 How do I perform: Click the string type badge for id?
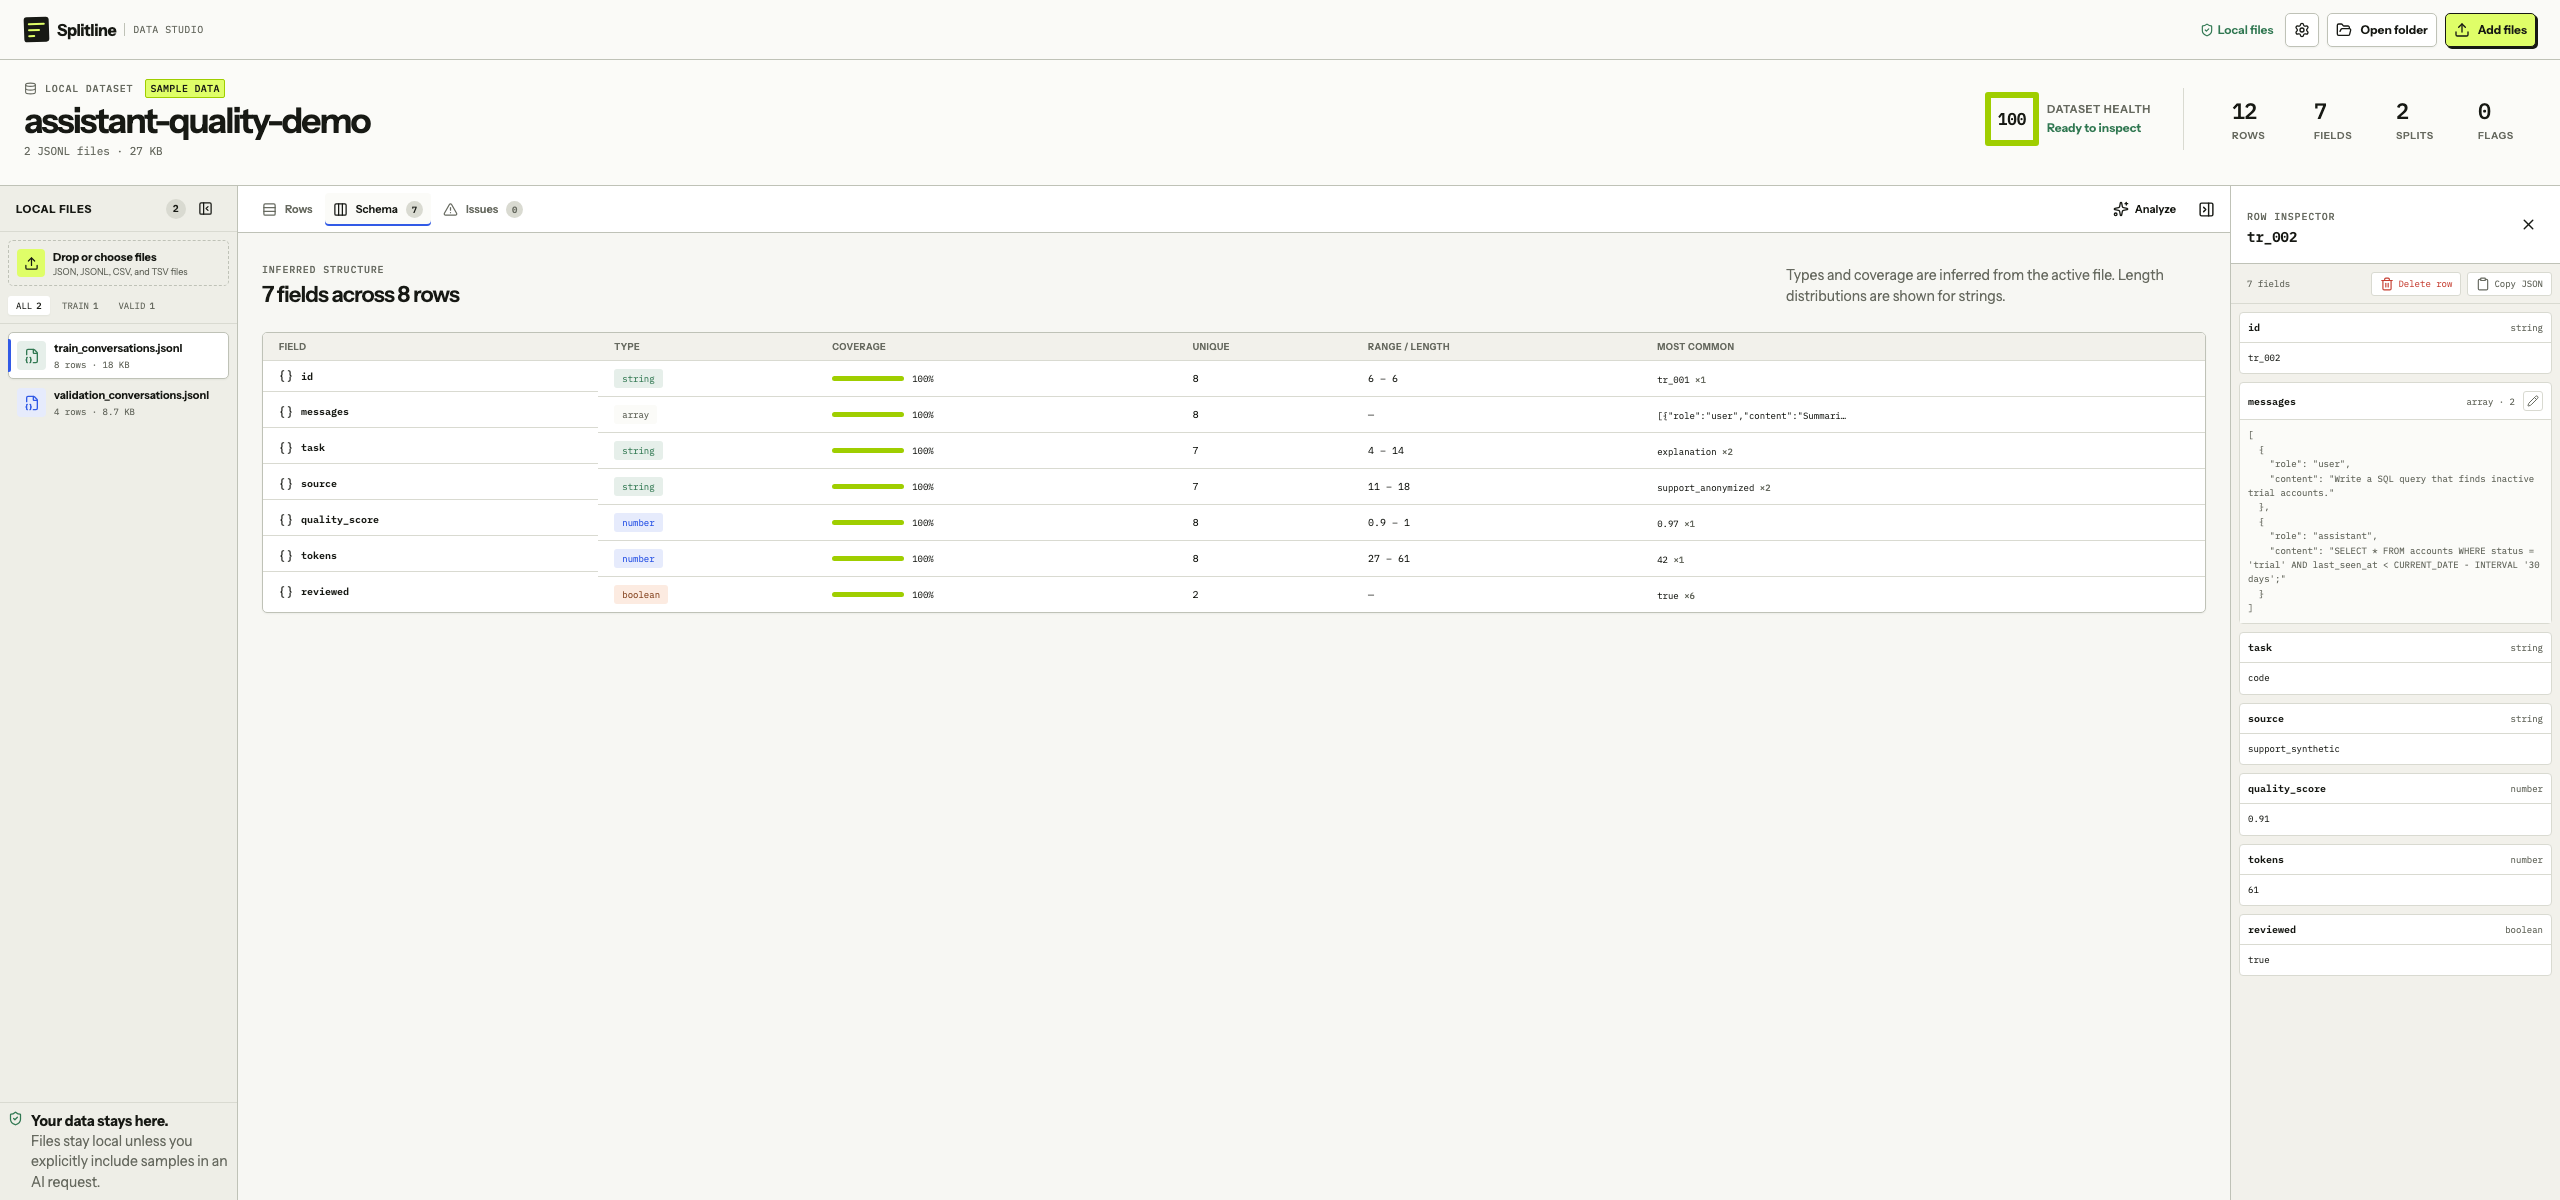tap(638, 379)
